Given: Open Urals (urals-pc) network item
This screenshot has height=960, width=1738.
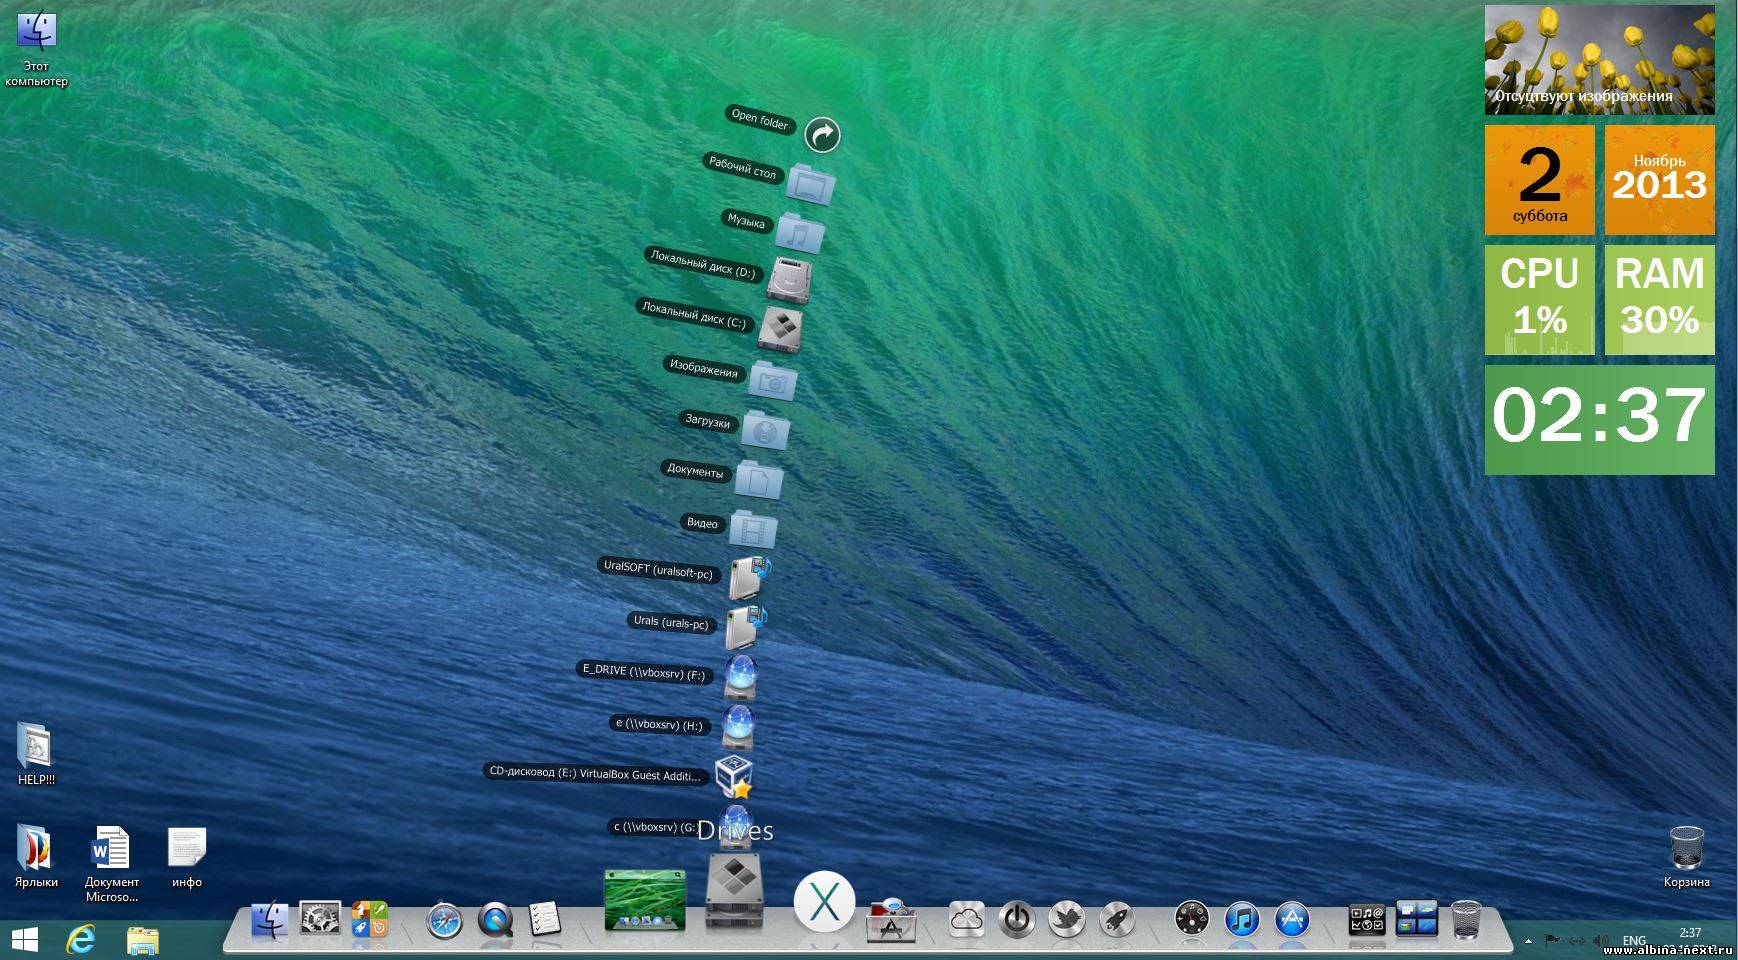Looking at the screenshot, I should pos(746,627).
